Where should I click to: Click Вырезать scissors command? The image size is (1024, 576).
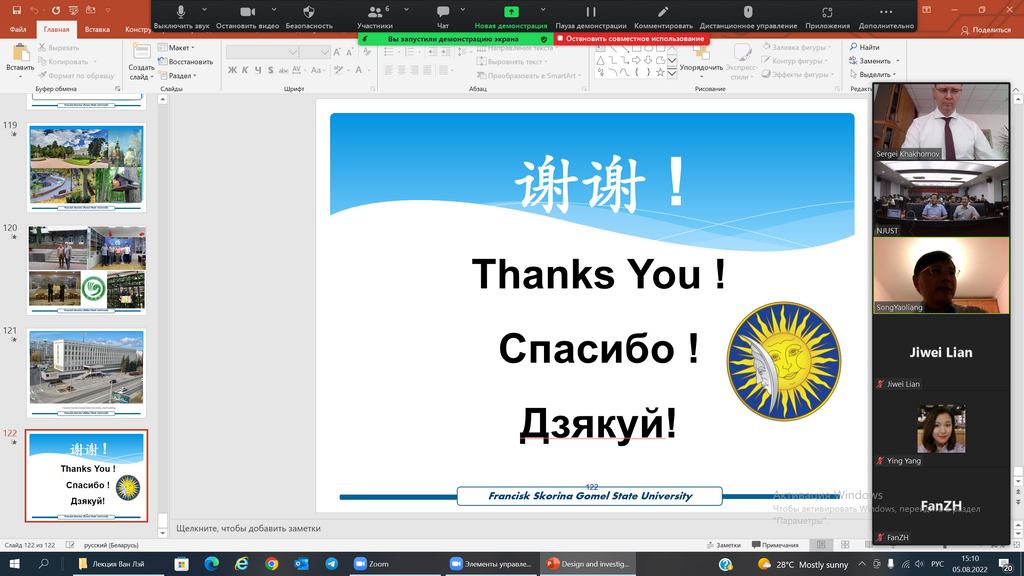pos(59,48)
